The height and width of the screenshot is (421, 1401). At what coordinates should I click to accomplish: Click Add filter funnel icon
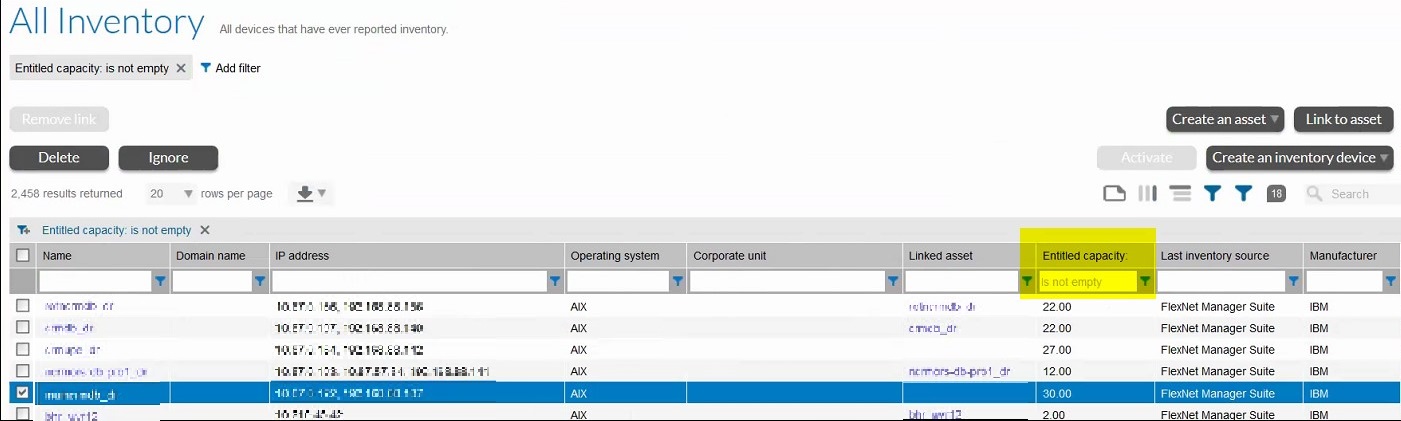[206, 68]
